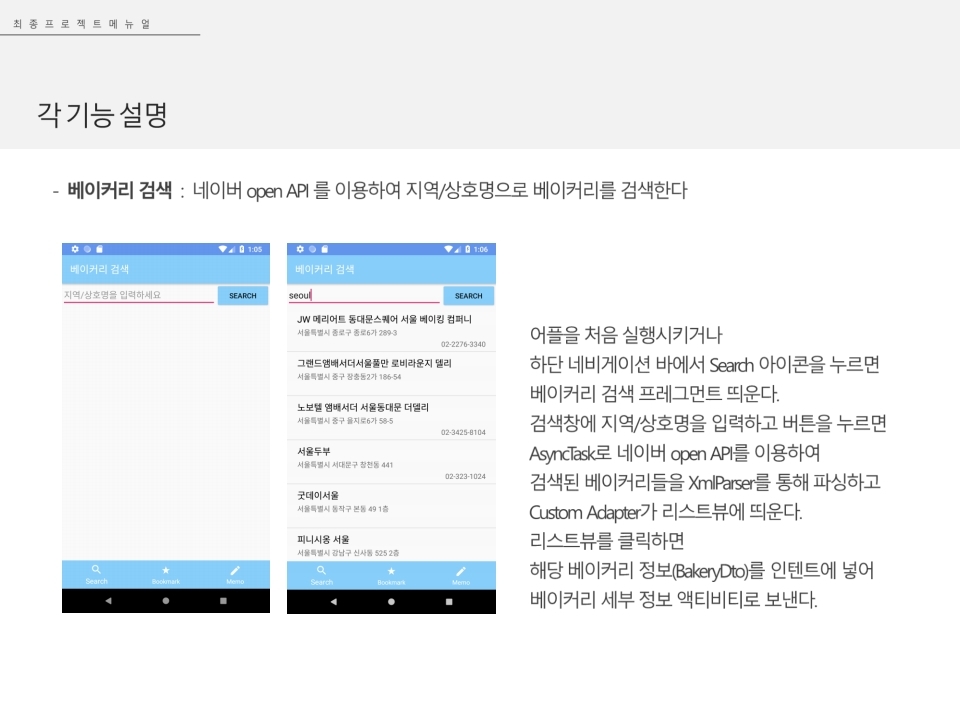Tap Android home circle in right phone

coord(391,602)
